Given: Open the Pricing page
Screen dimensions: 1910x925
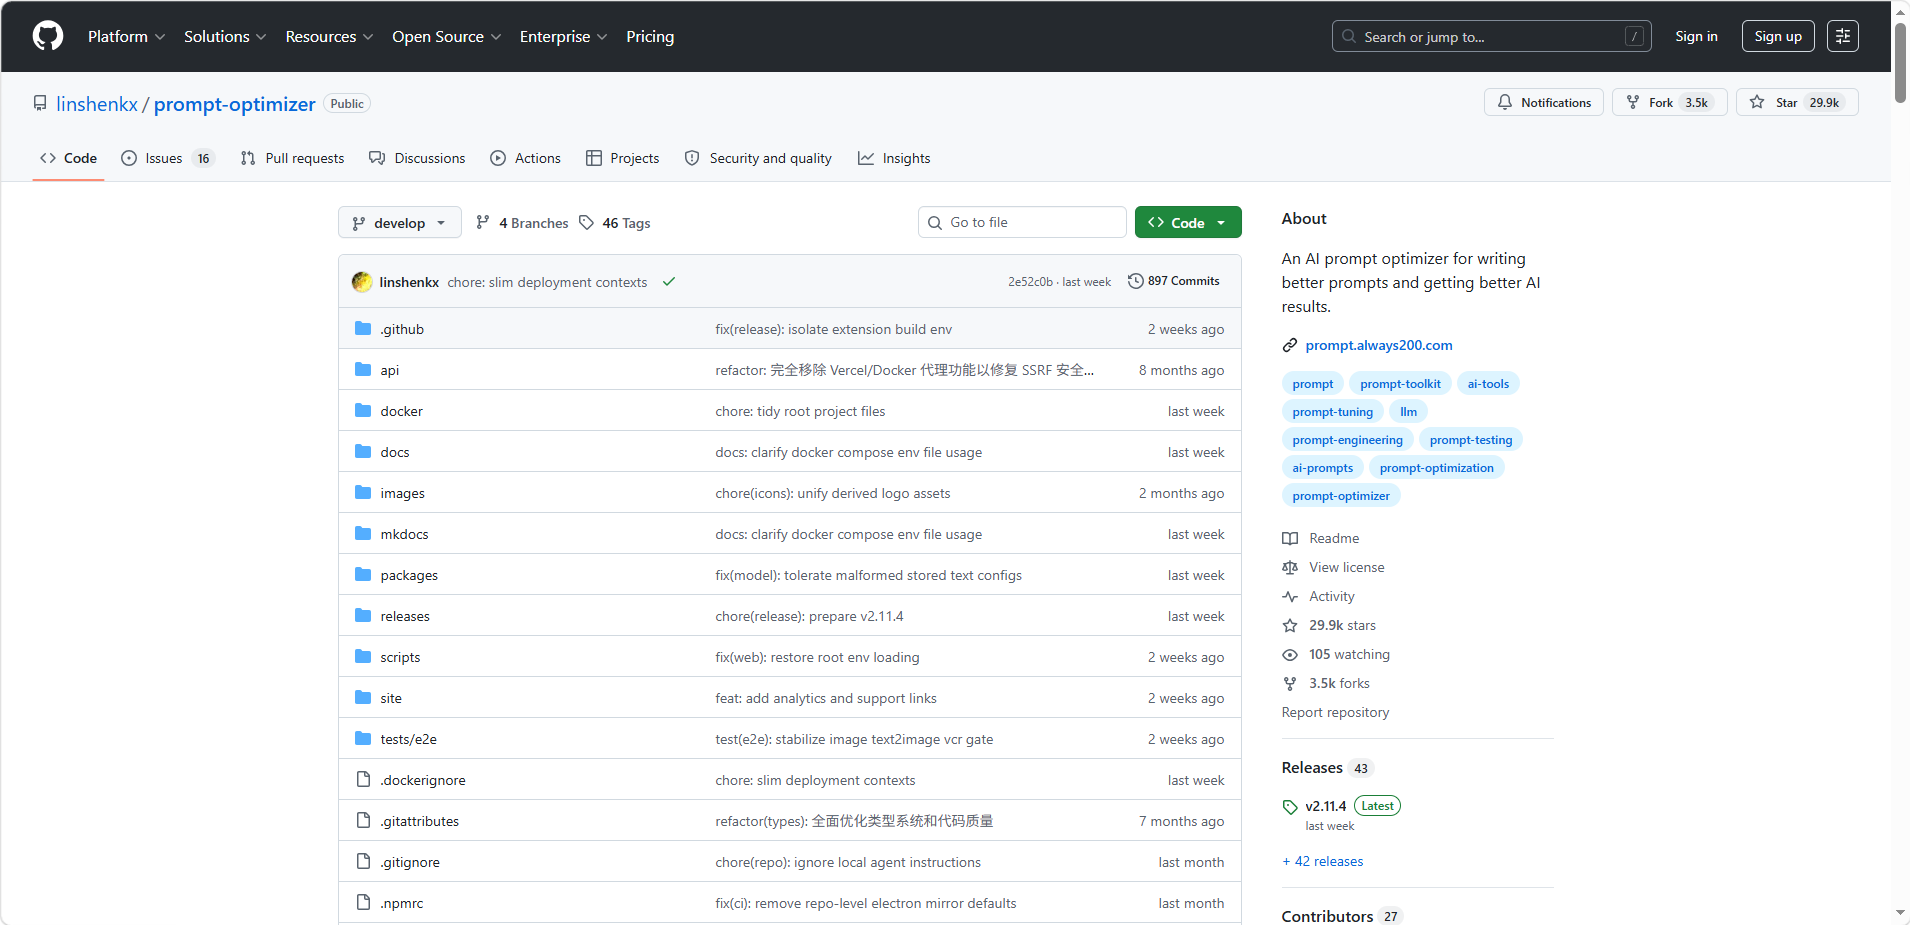Looking at the screenshot, I should pos(650,36).
